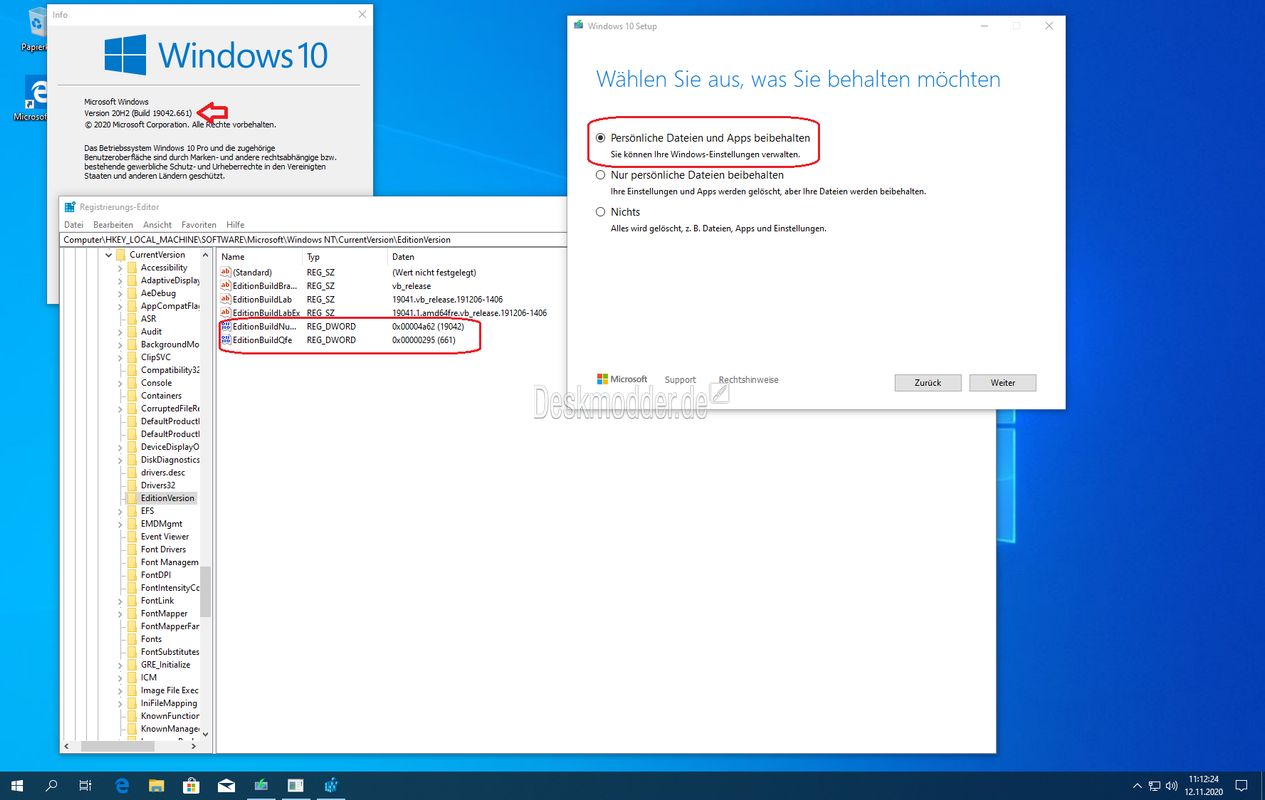Click the '0x00000295 (661)' data value

(424, 340)
